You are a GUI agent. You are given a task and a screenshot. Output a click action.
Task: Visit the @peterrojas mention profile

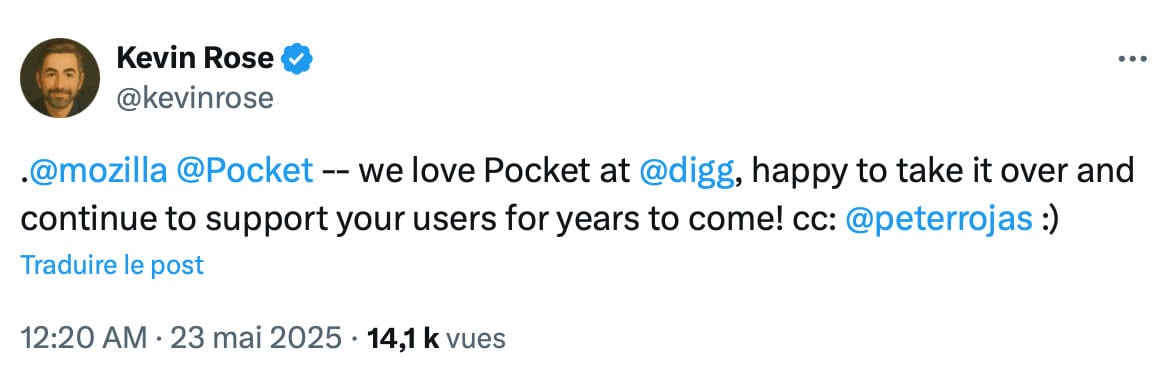[x=939, y=220]
